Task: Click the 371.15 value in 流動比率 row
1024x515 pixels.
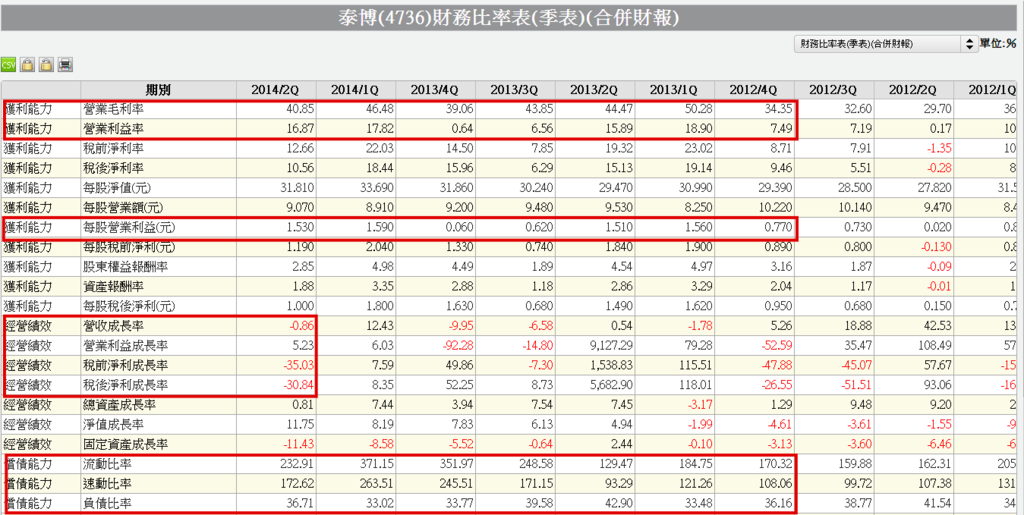Action: [376, 464]
